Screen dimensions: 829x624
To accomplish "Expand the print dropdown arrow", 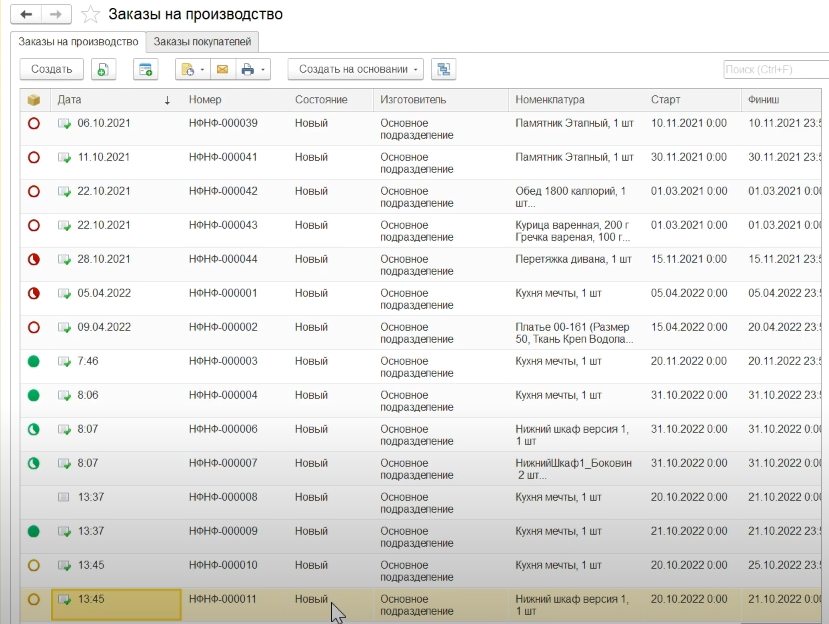I will click(263, 69).
